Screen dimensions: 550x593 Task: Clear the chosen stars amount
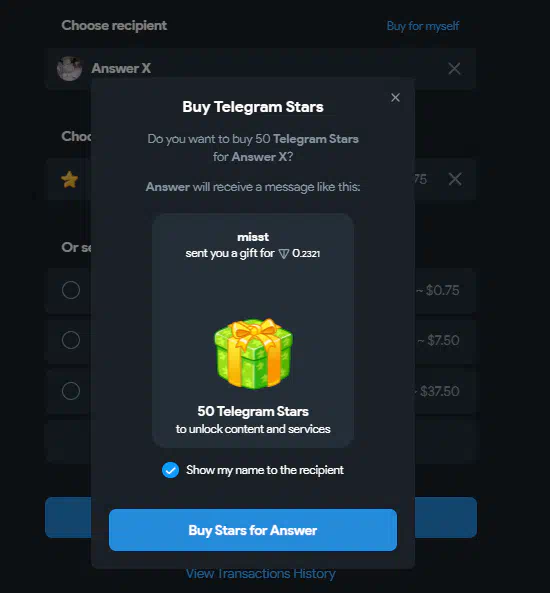[455, 179]
